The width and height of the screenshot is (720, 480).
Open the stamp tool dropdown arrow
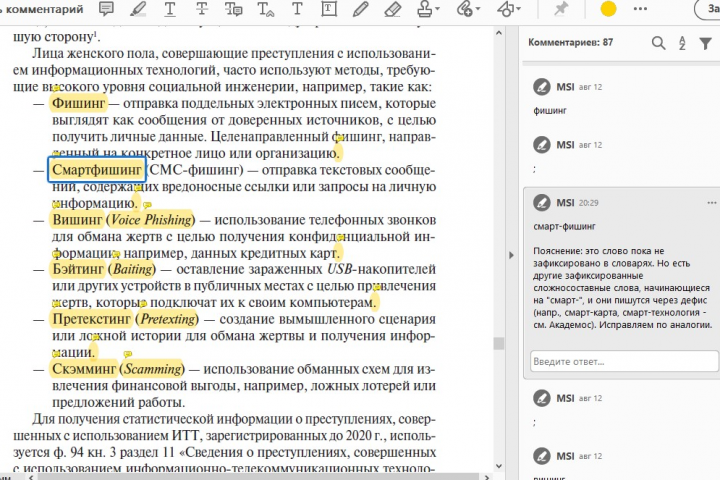[437, 9]
